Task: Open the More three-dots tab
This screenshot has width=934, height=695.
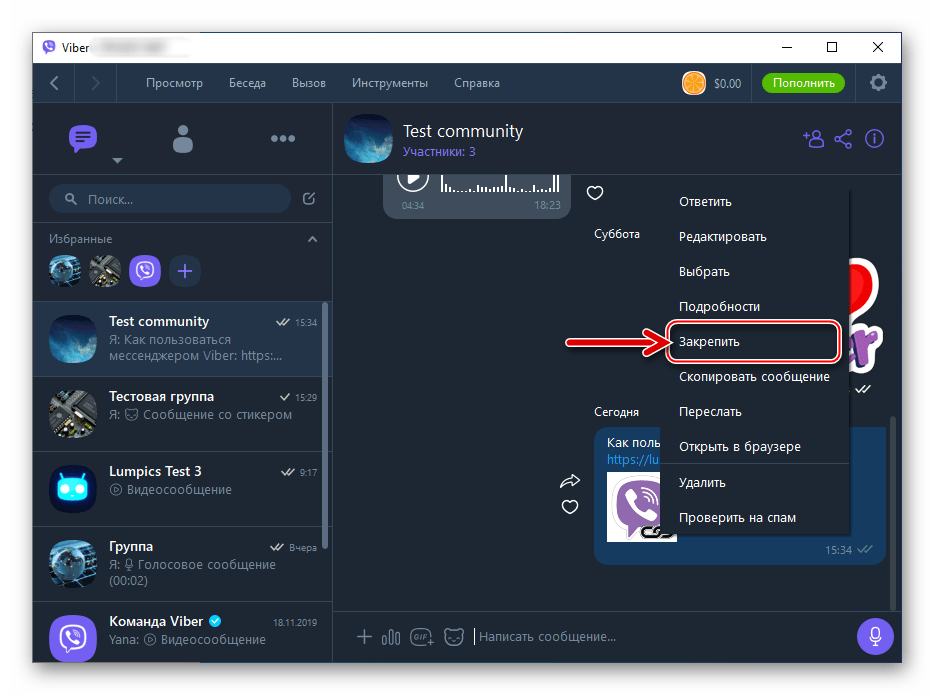Action: pyautogui.click(x=282, y=139)
